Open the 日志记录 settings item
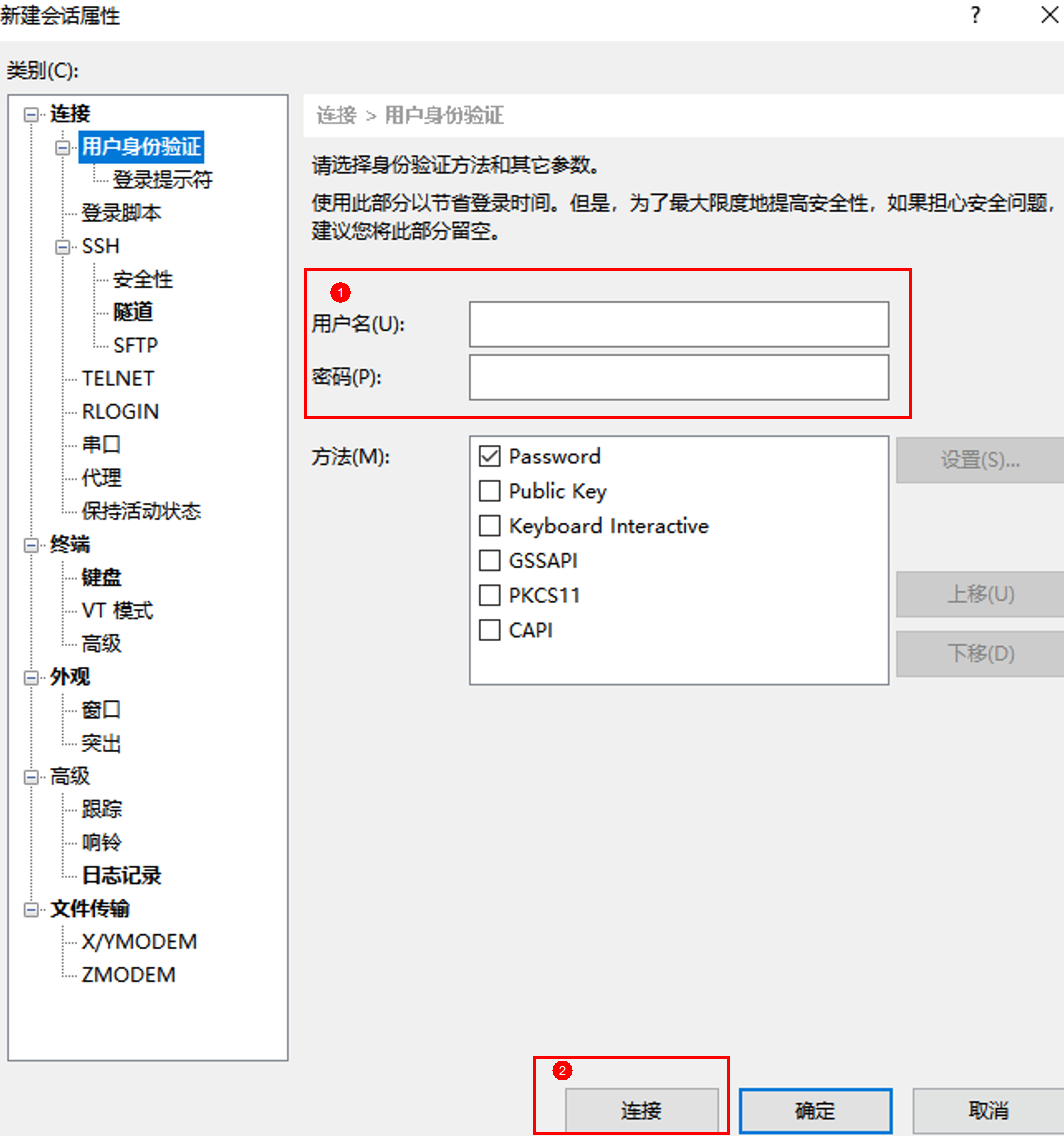1064x1136 pixels. point(122,876)
